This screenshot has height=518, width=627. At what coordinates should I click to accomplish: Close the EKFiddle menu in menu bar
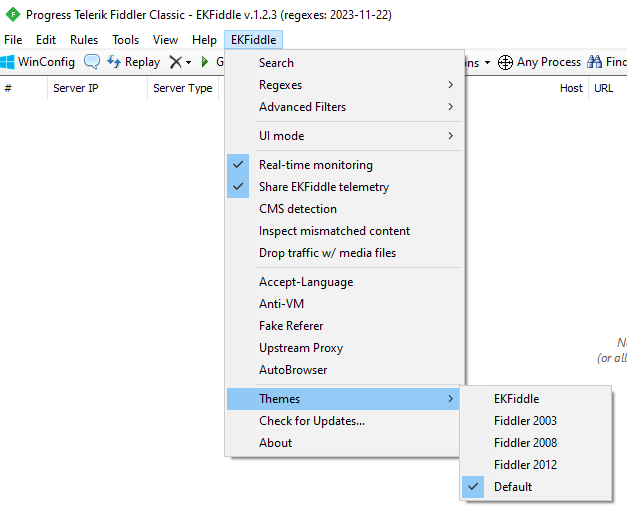tap(254, 40)
